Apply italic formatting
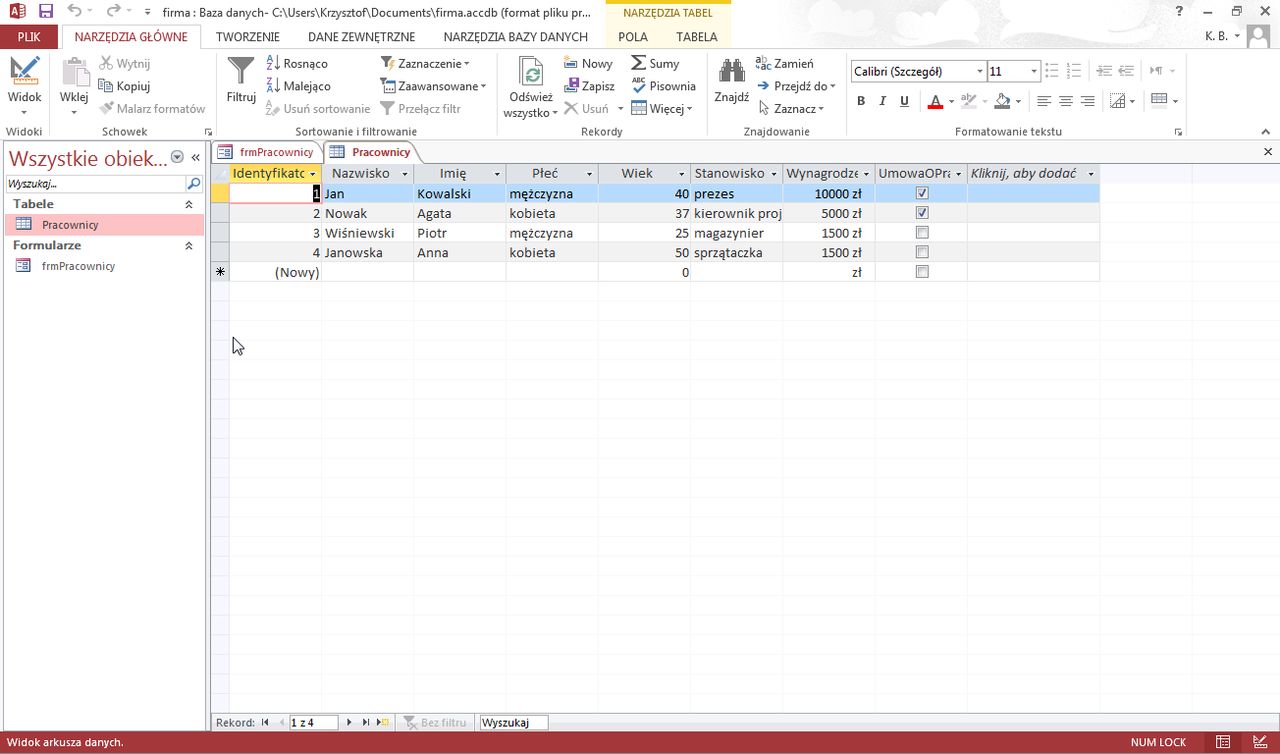Image resolution: width=1280 pixels, height=754 pixels. tap(883, 101)
